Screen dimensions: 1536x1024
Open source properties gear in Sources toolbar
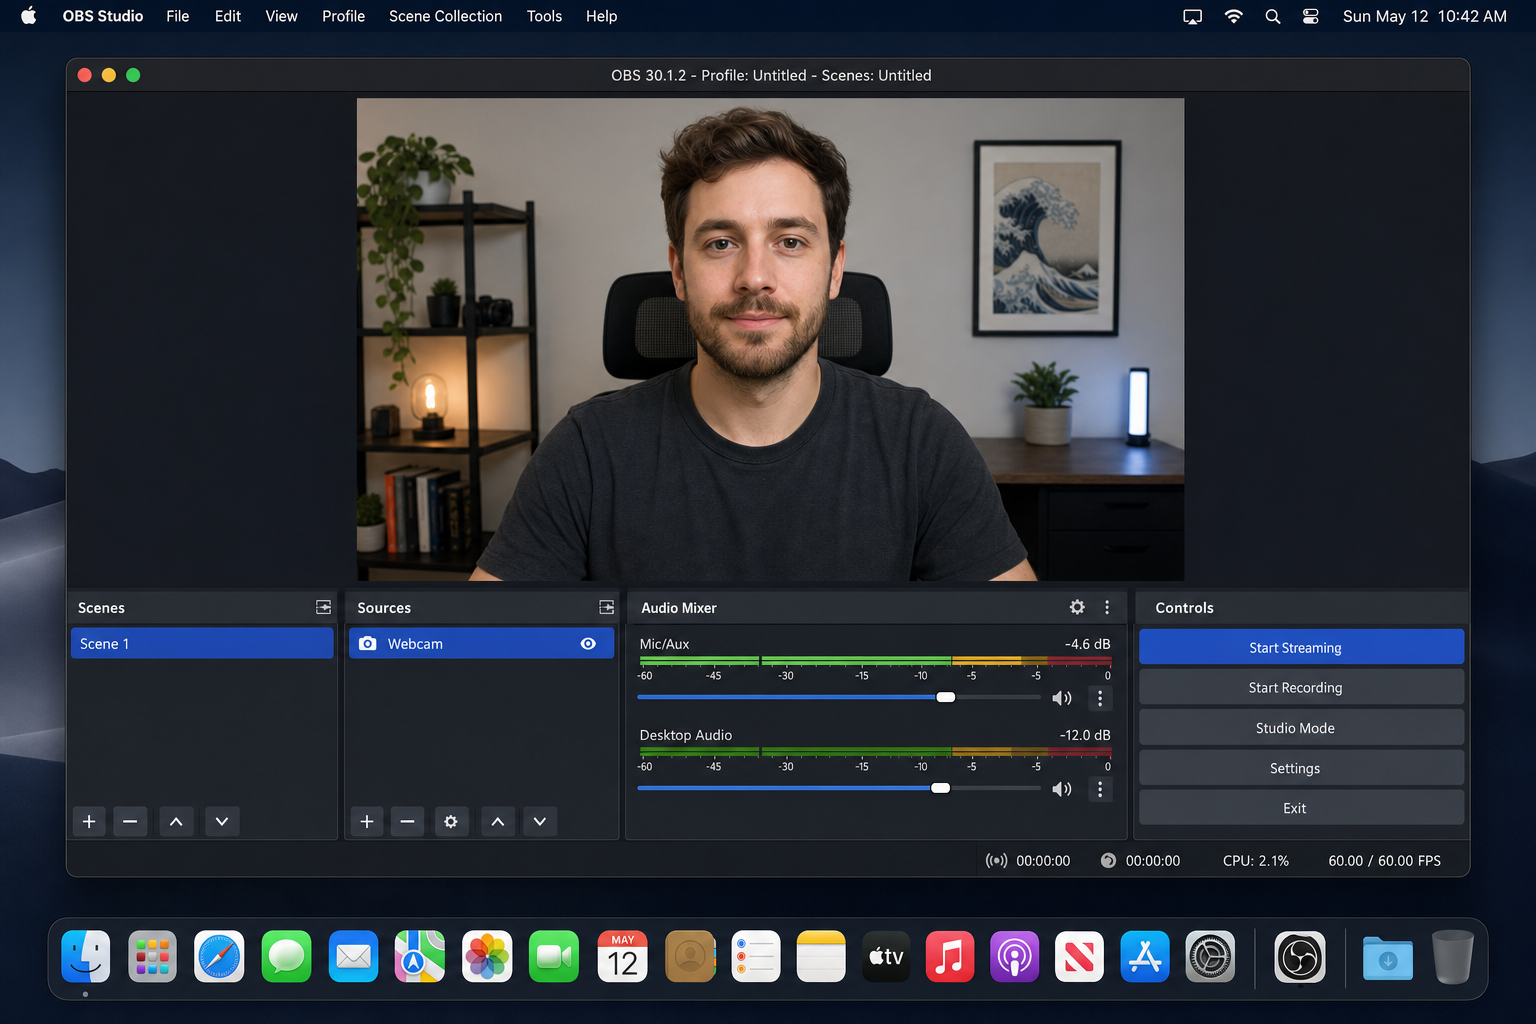451,821
